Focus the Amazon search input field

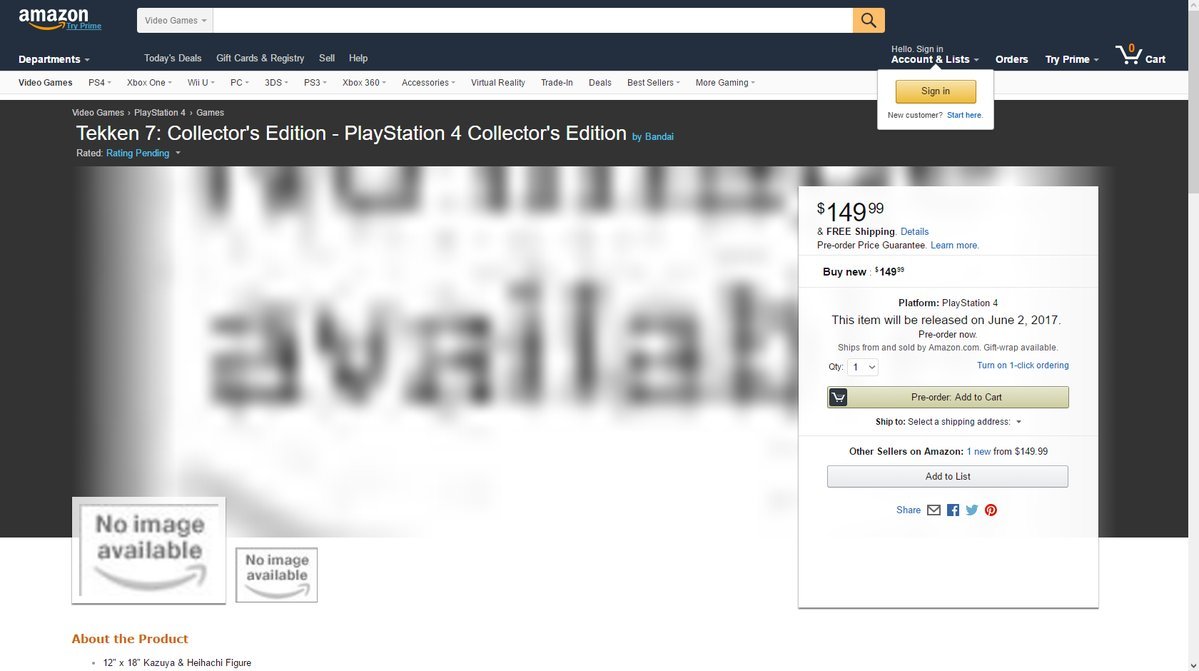coord(533,21)
